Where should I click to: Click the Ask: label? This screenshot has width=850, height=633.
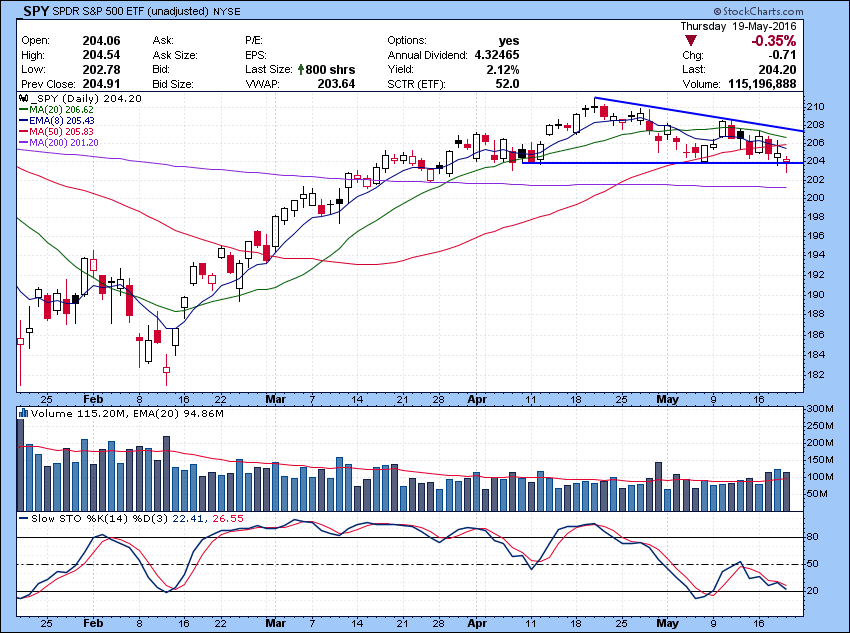[x=163, y=41]
